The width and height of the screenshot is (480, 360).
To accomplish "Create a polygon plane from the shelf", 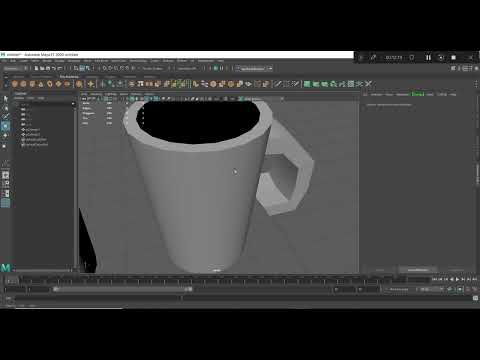I will click(58, 84).
